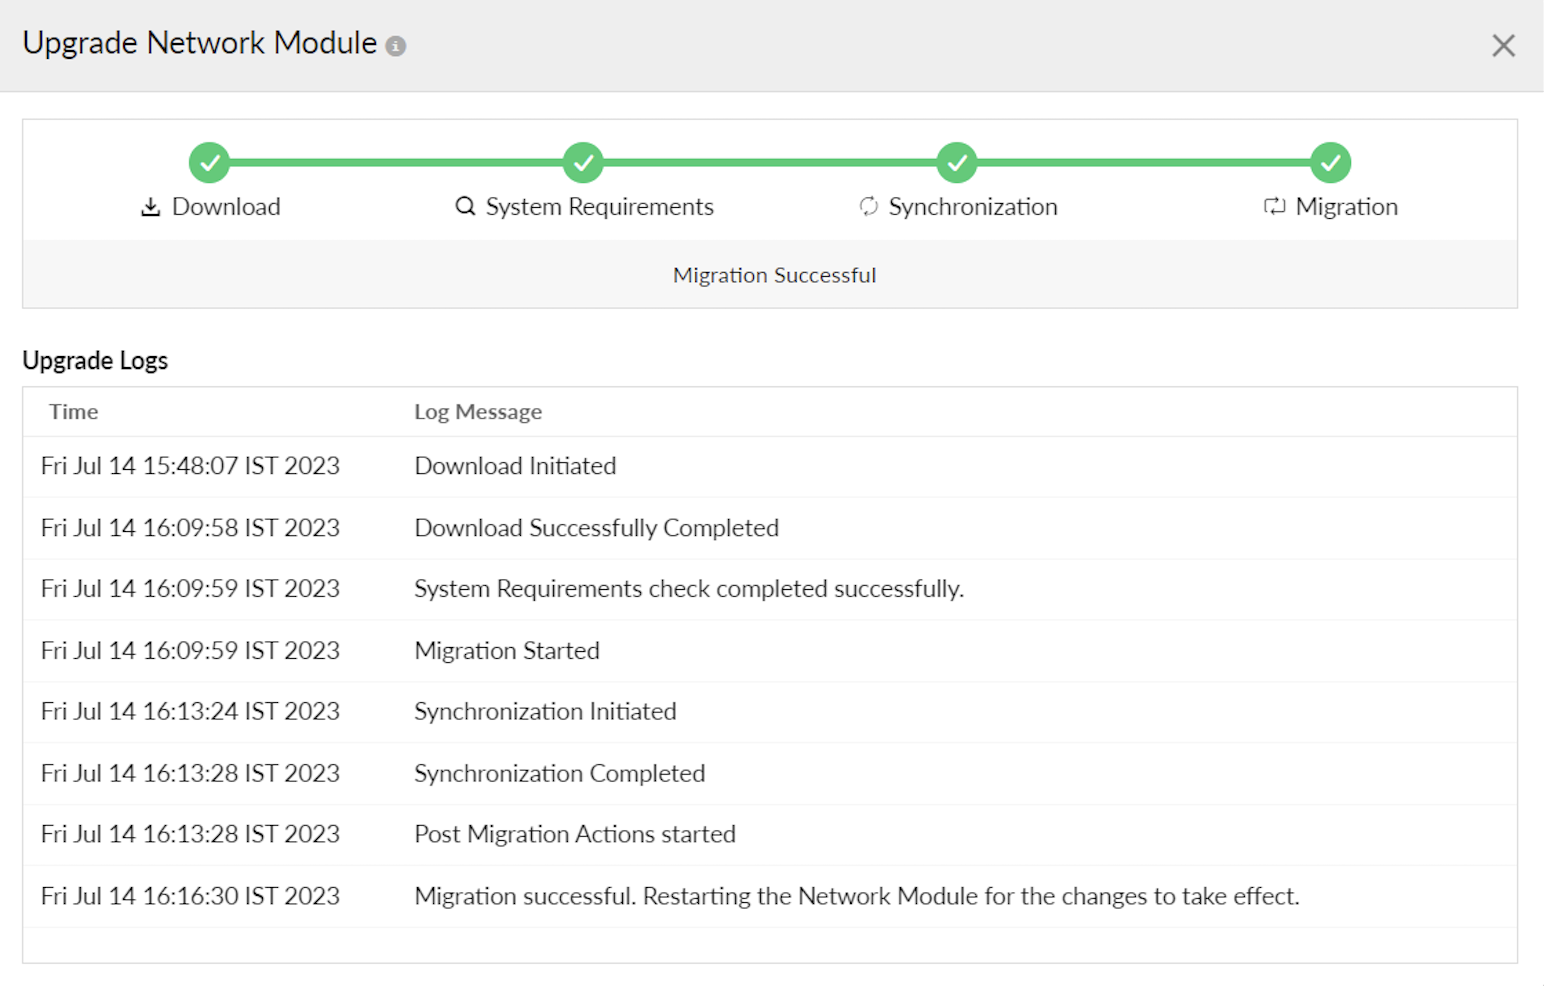This screenshot has width=1544, height=986.
Task: Select the System Requirements step label
Action: (x=599, y=207)
